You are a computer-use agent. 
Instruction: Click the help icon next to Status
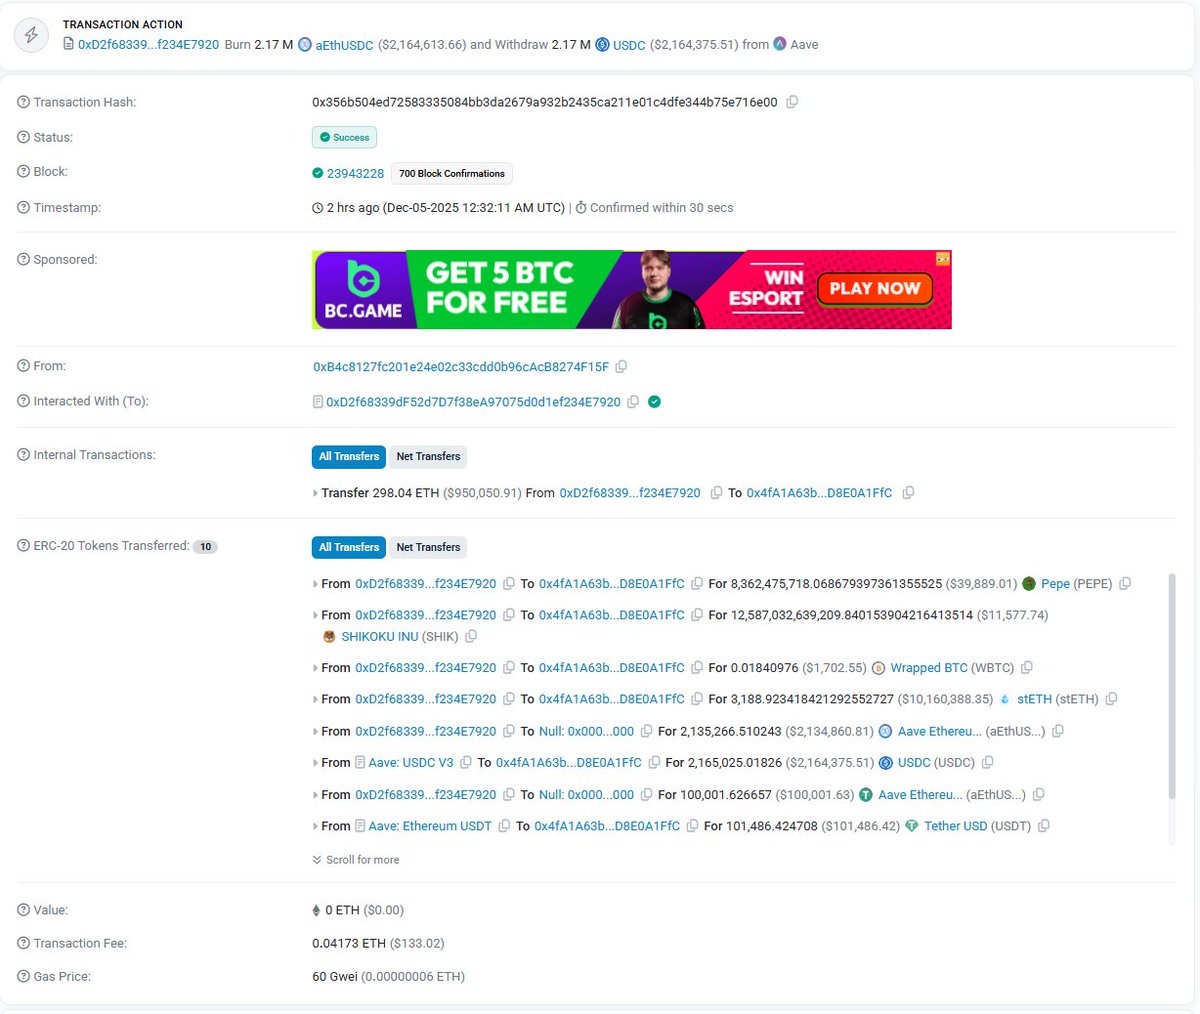pos(24,137)
